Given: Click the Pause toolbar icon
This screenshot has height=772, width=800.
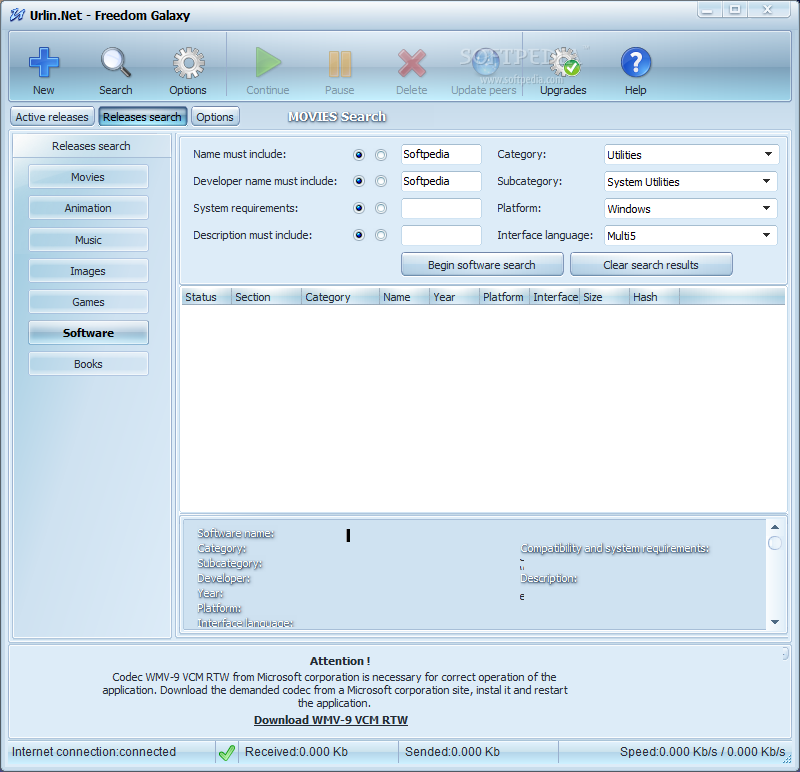Looking at the screenshot, I should point(340,64).
